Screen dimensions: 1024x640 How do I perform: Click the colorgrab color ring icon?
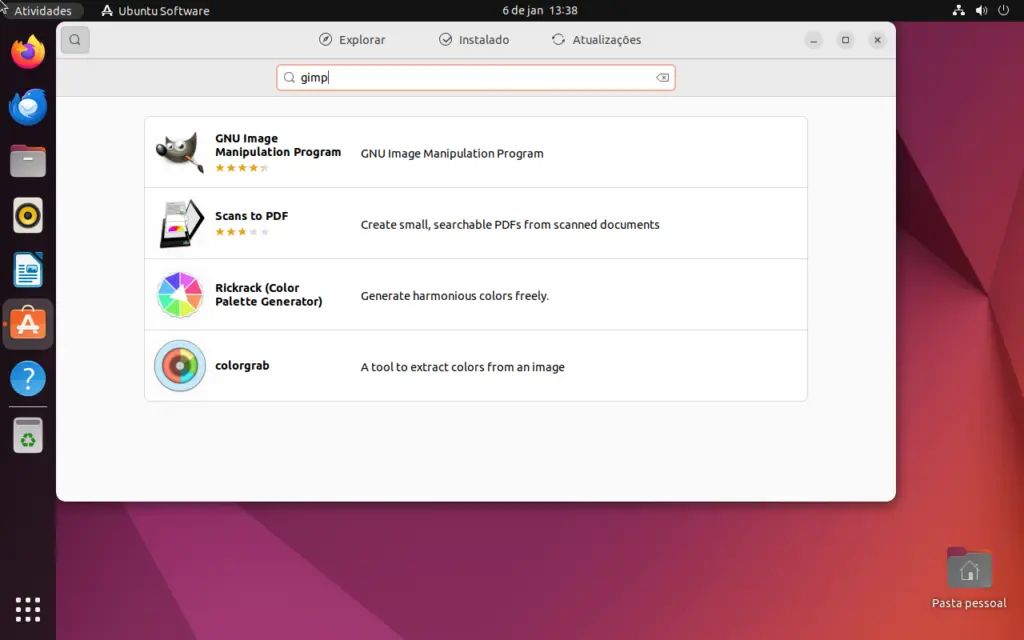click(179, 365)
